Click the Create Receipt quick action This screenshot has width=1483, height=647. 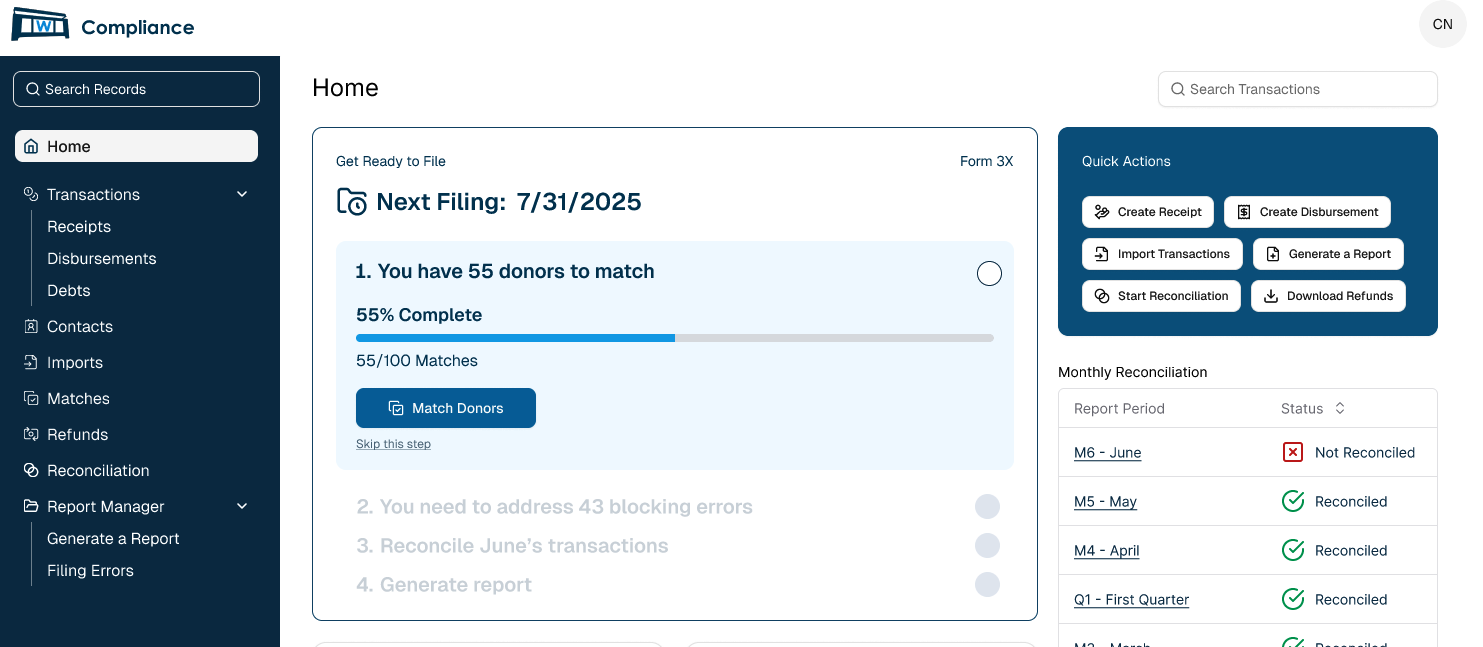tap(1148, 212)
